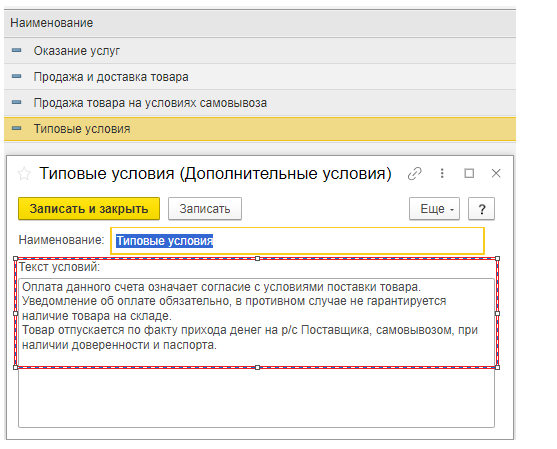This screenshot has width=557, height=449.
Task: Open help with the question mark button
Action: click(x=481, y=209)
